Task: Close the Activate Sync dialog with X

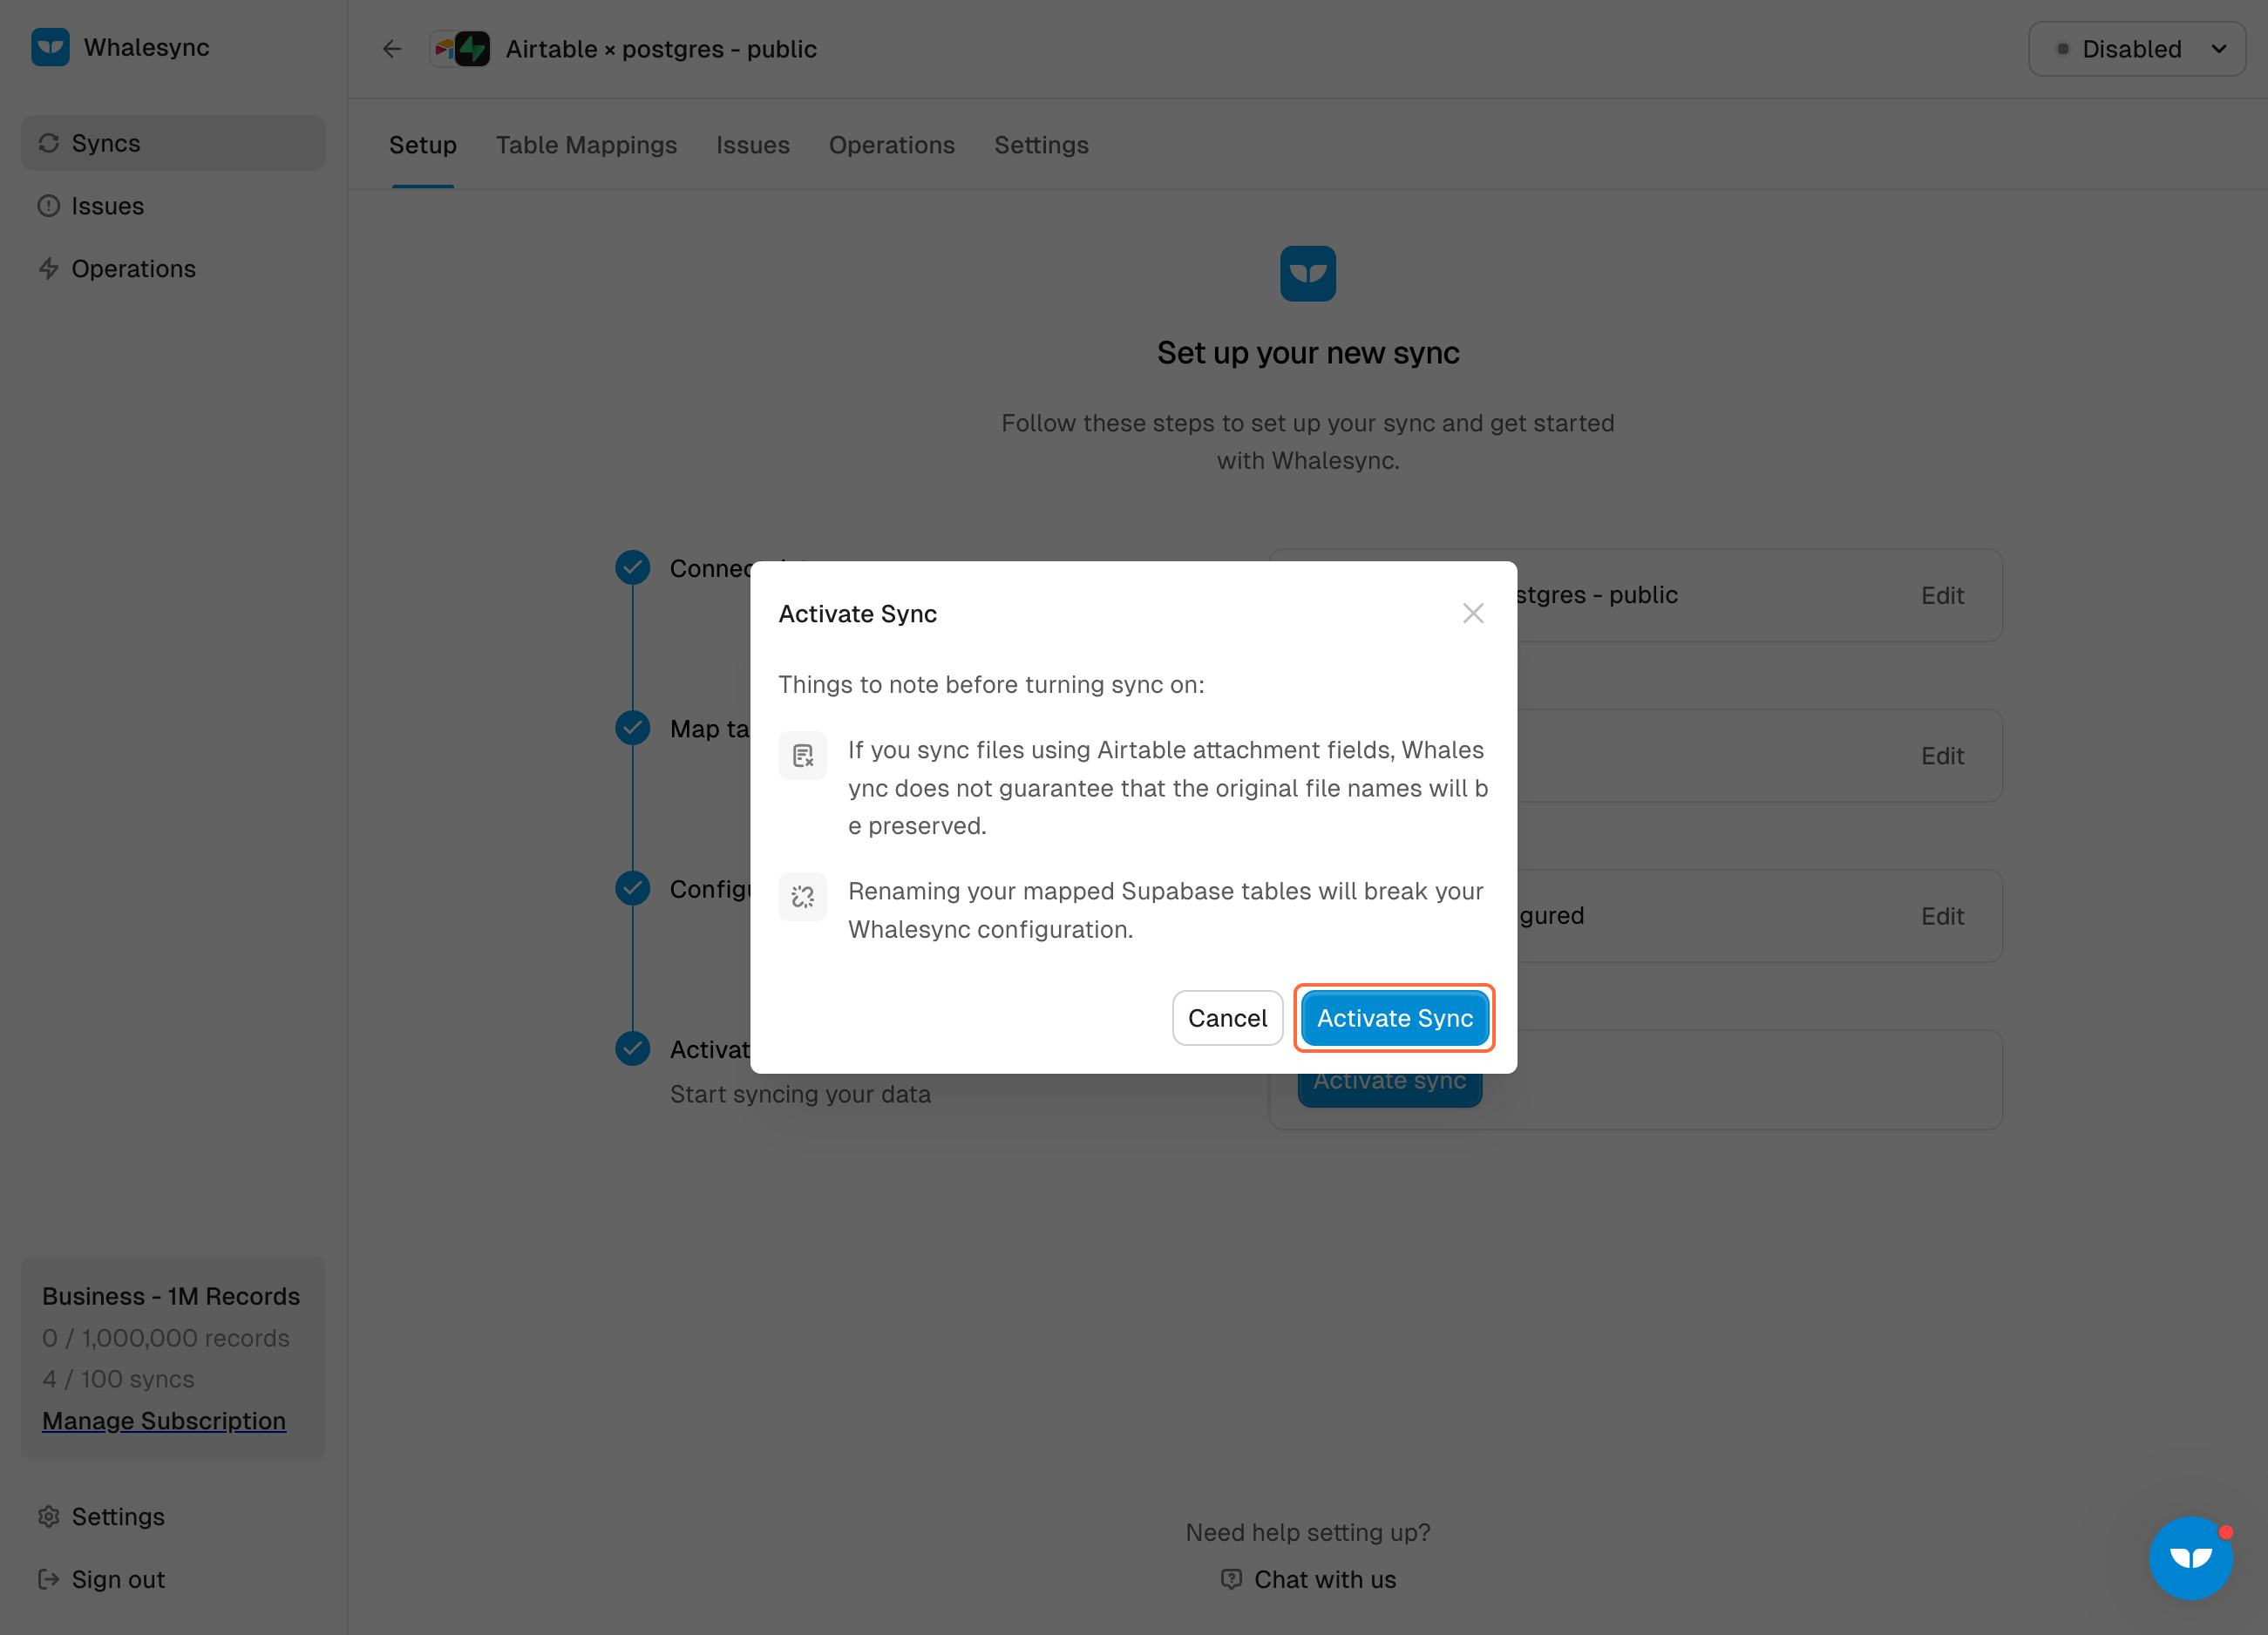Action: [1473, 613]
